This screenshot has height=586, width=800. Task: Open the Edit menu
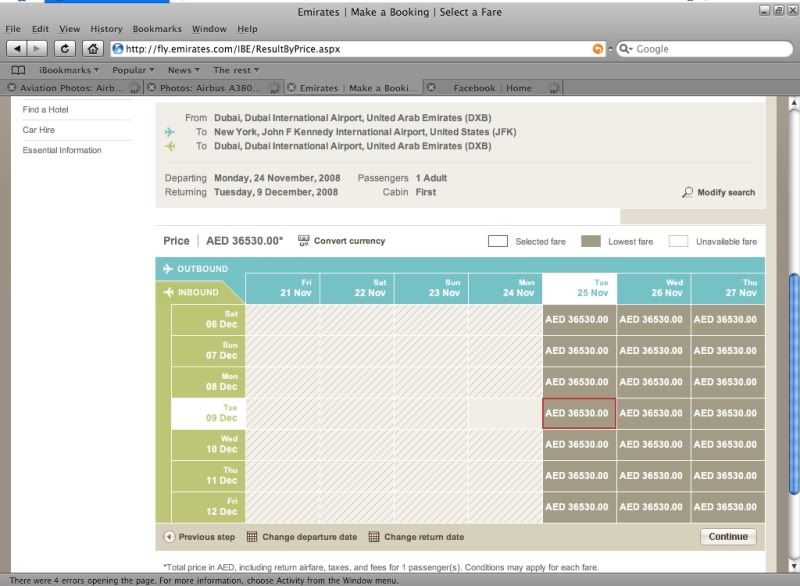(40, 29)
